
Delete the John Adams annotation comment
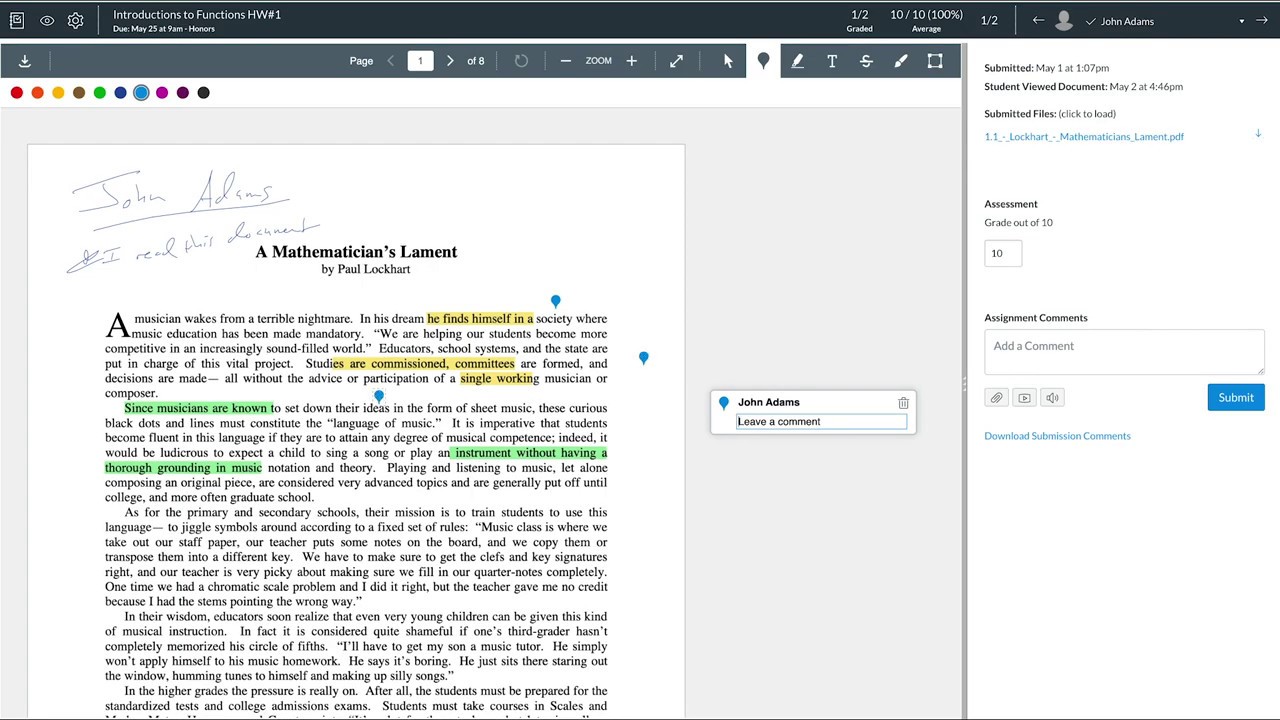[x=903, y=403]
